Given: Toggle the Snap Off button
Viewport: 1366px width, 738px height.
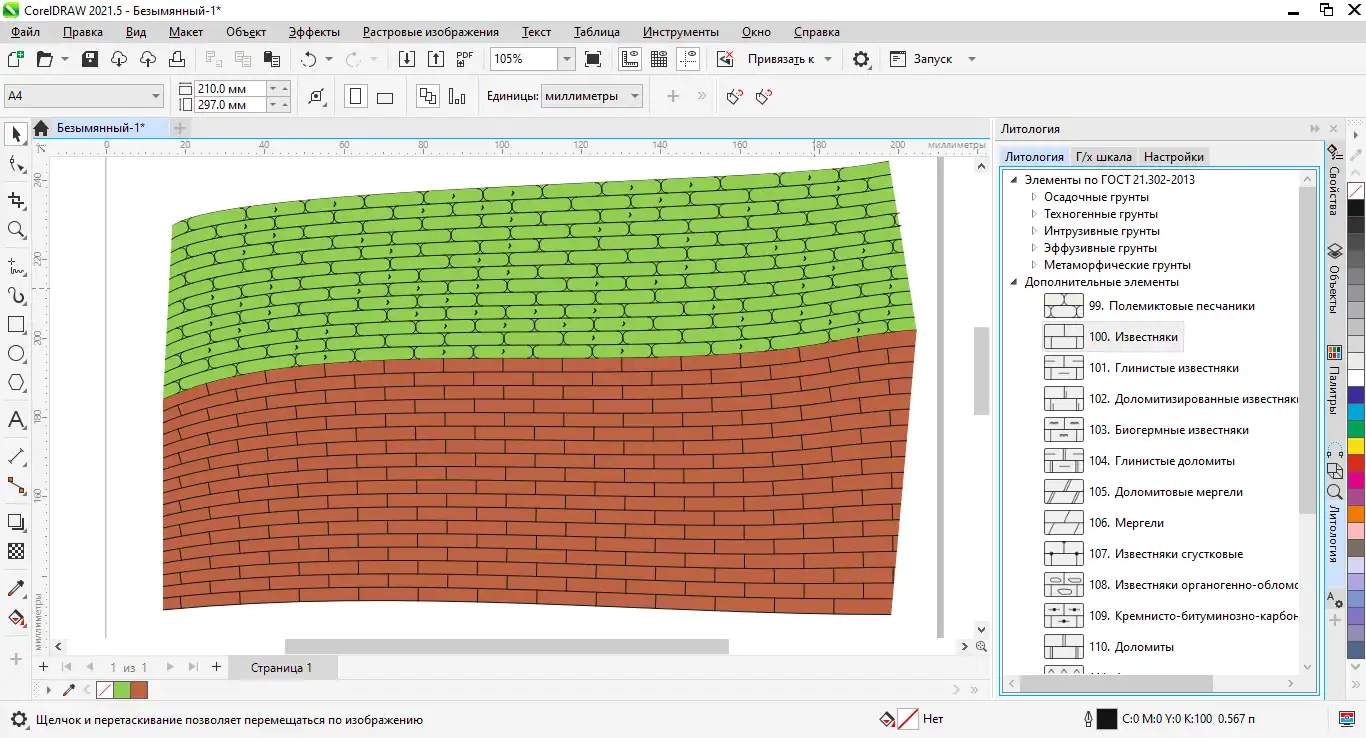Looking at the screenshot, I should (x=726, y=59).
